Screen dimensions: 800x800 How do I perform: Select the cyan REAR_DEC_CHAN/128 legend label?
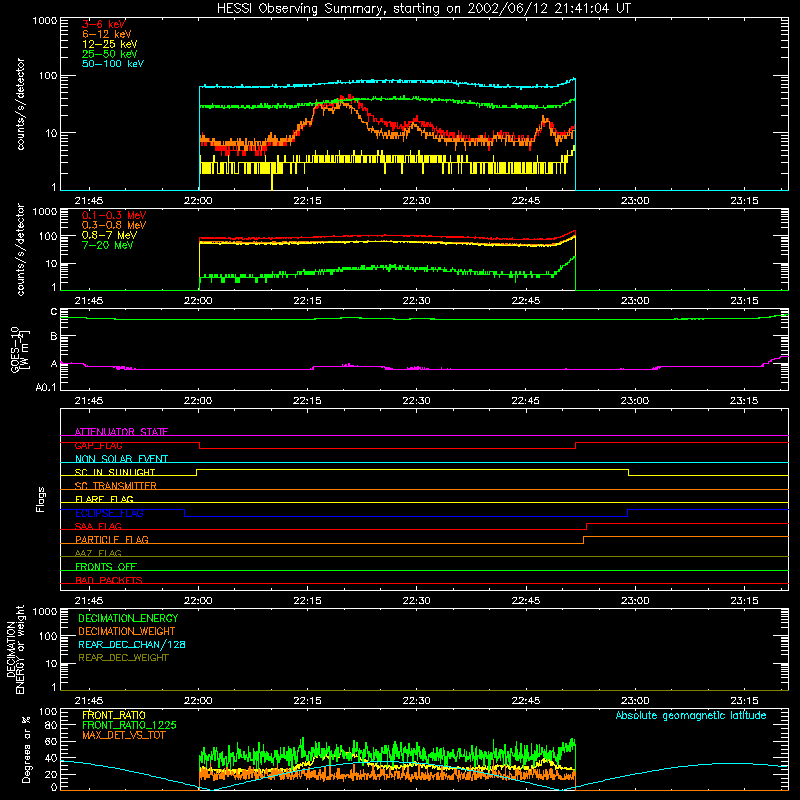132,644
